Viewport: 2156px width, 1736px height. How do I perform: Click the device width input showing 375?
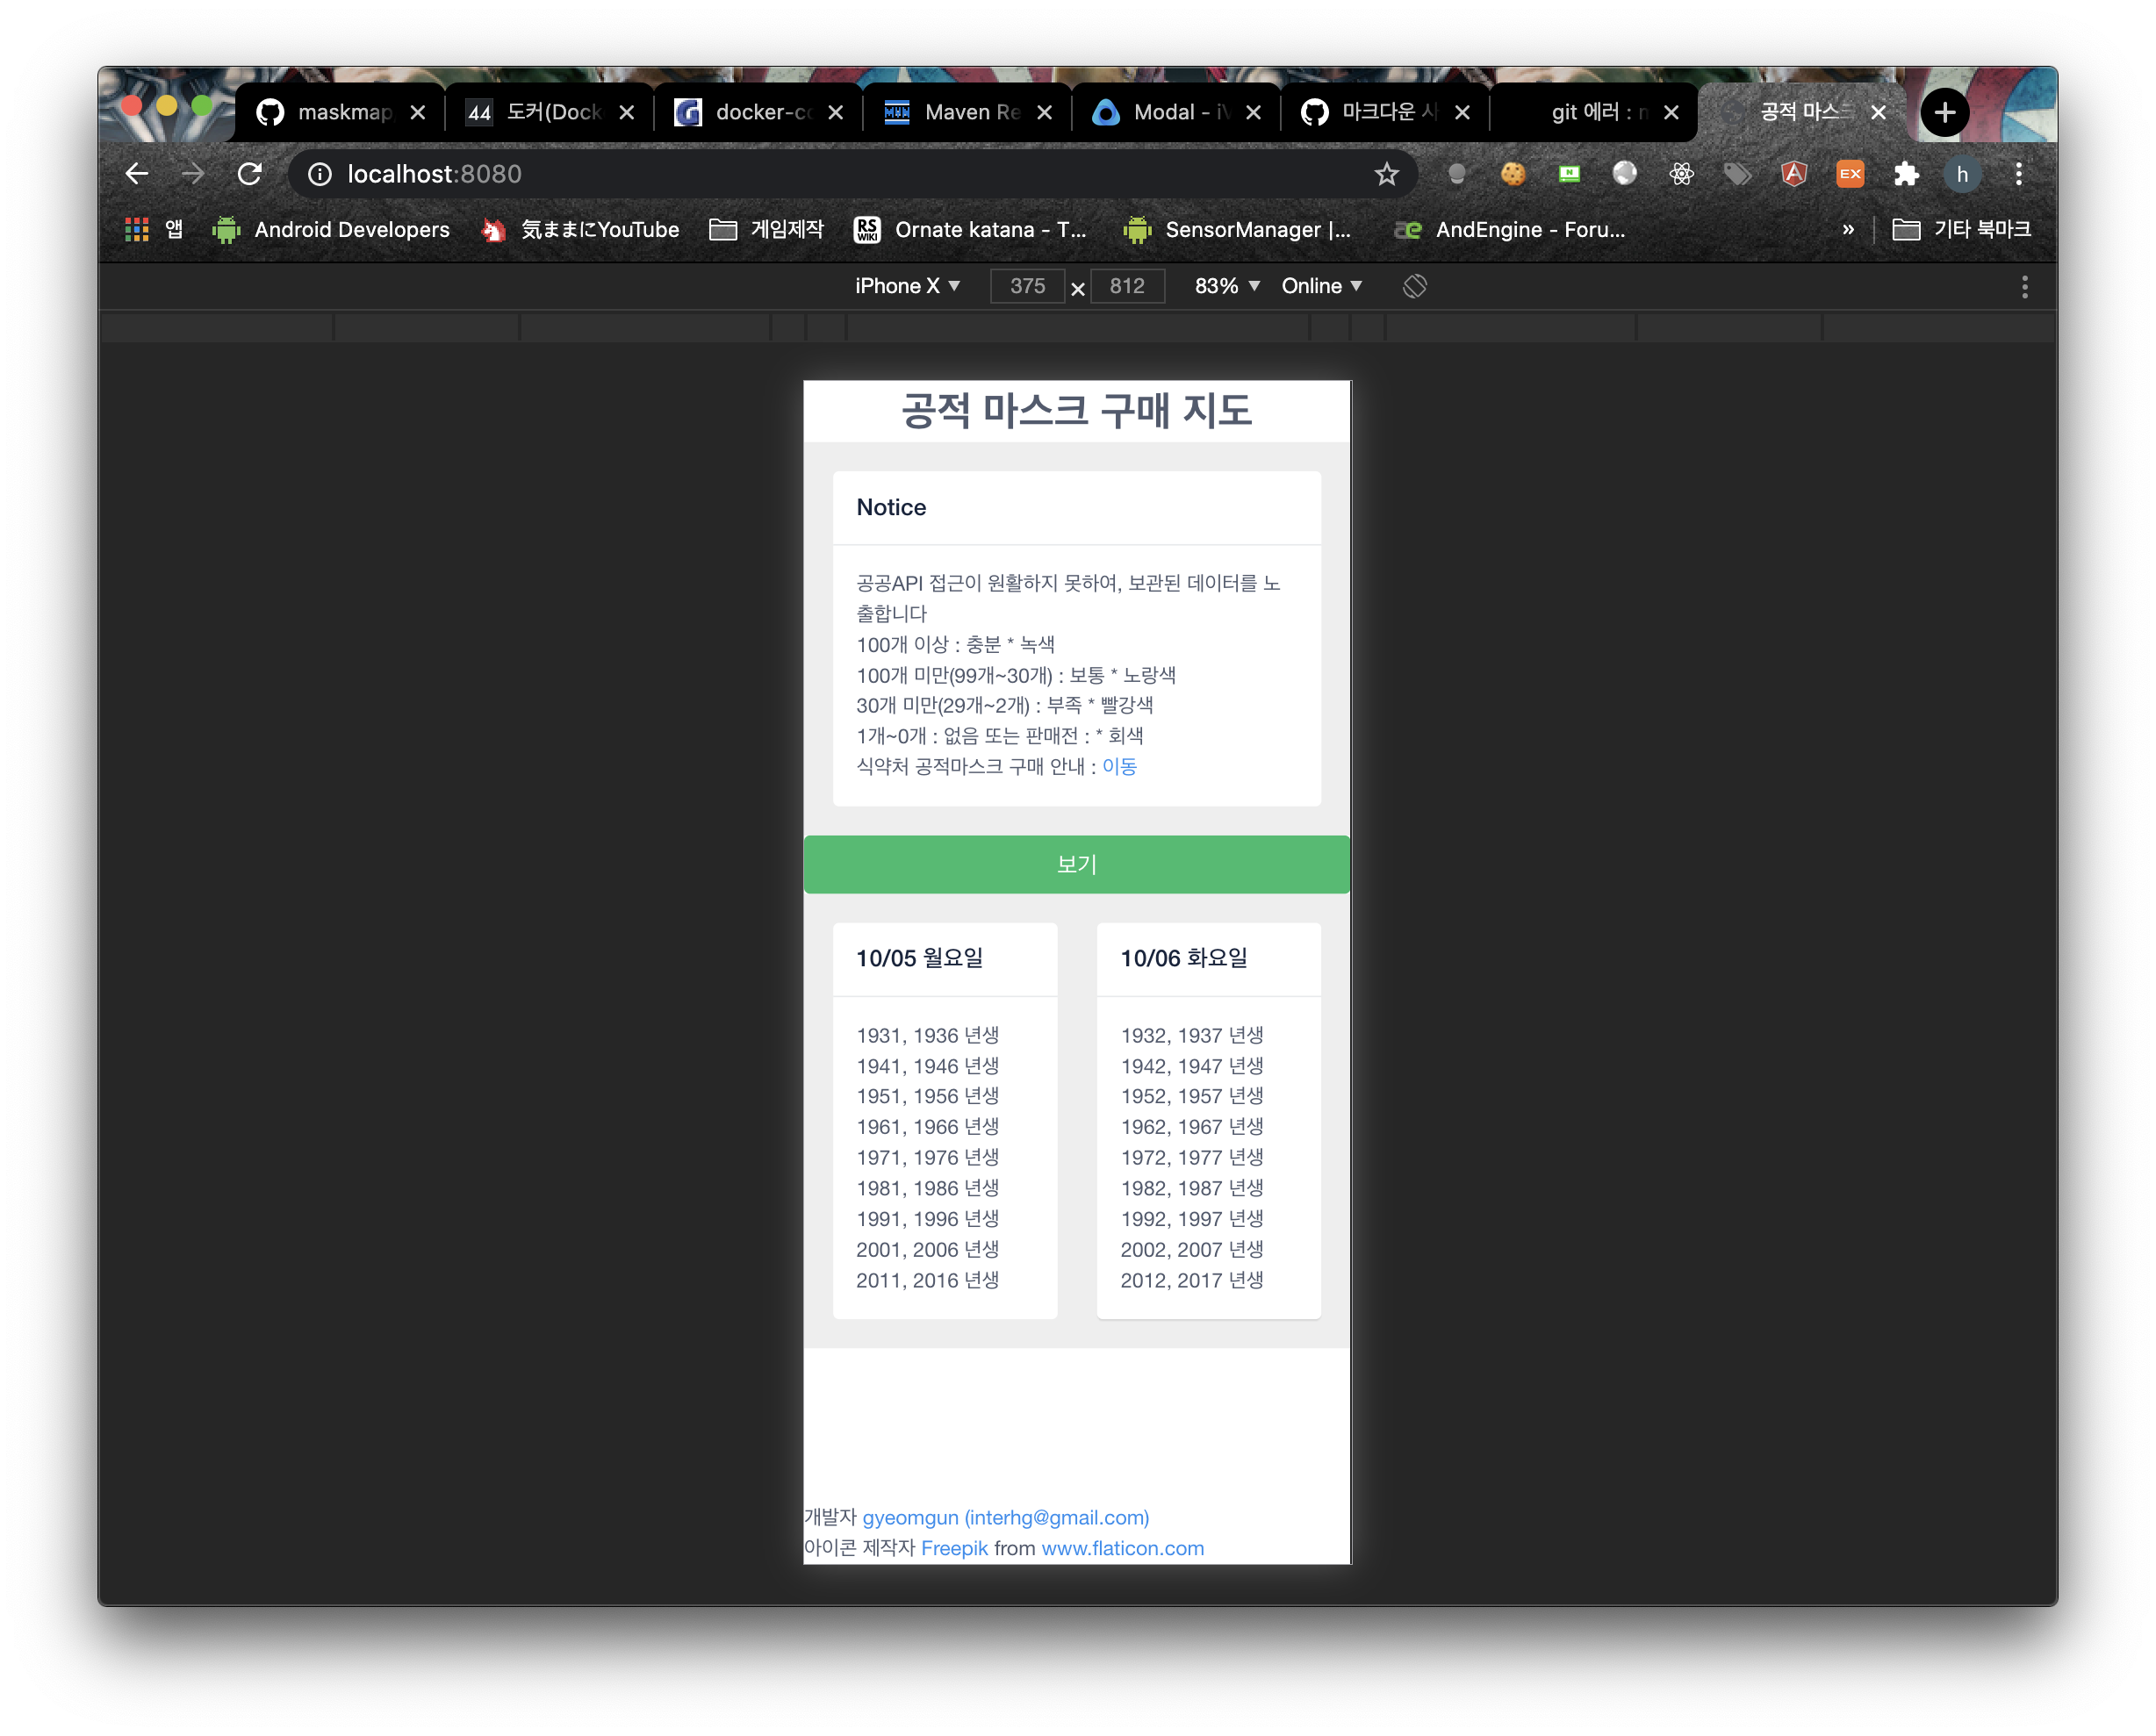tap(1027, 286)
